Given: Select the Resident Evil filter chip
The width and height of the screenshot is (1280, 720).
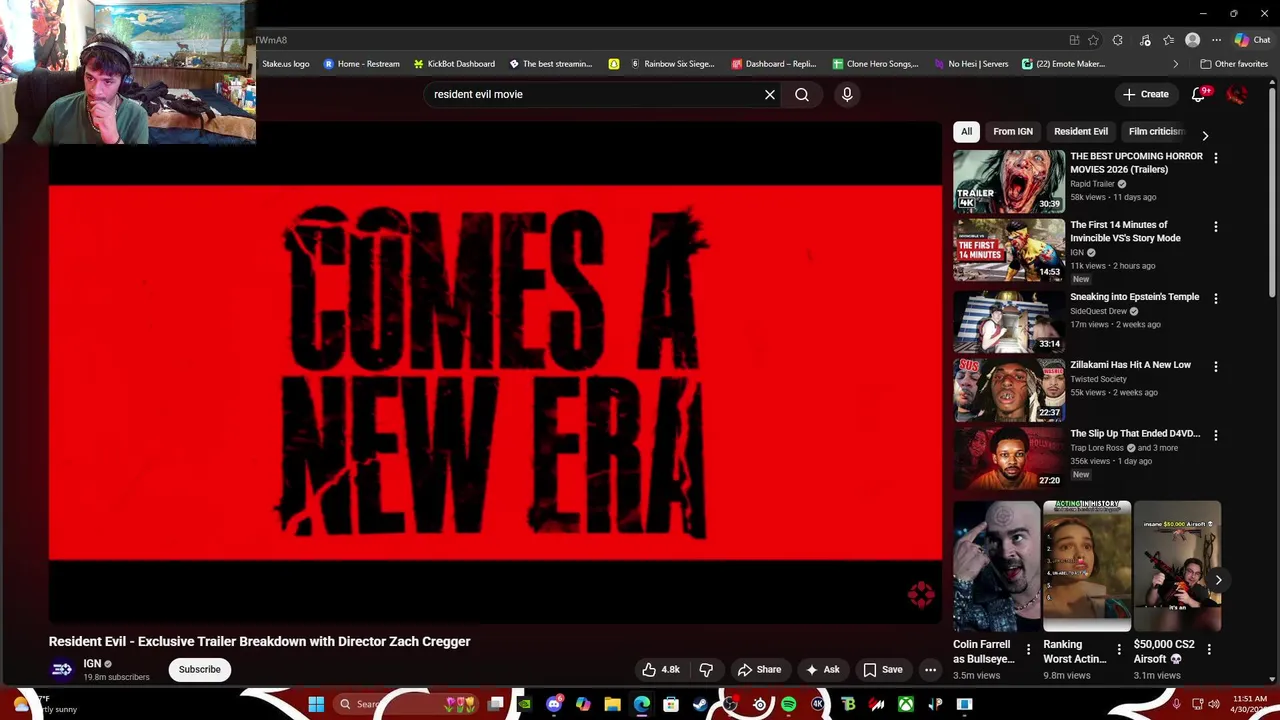Looking at the screenshot, I should pos(1081,131).
